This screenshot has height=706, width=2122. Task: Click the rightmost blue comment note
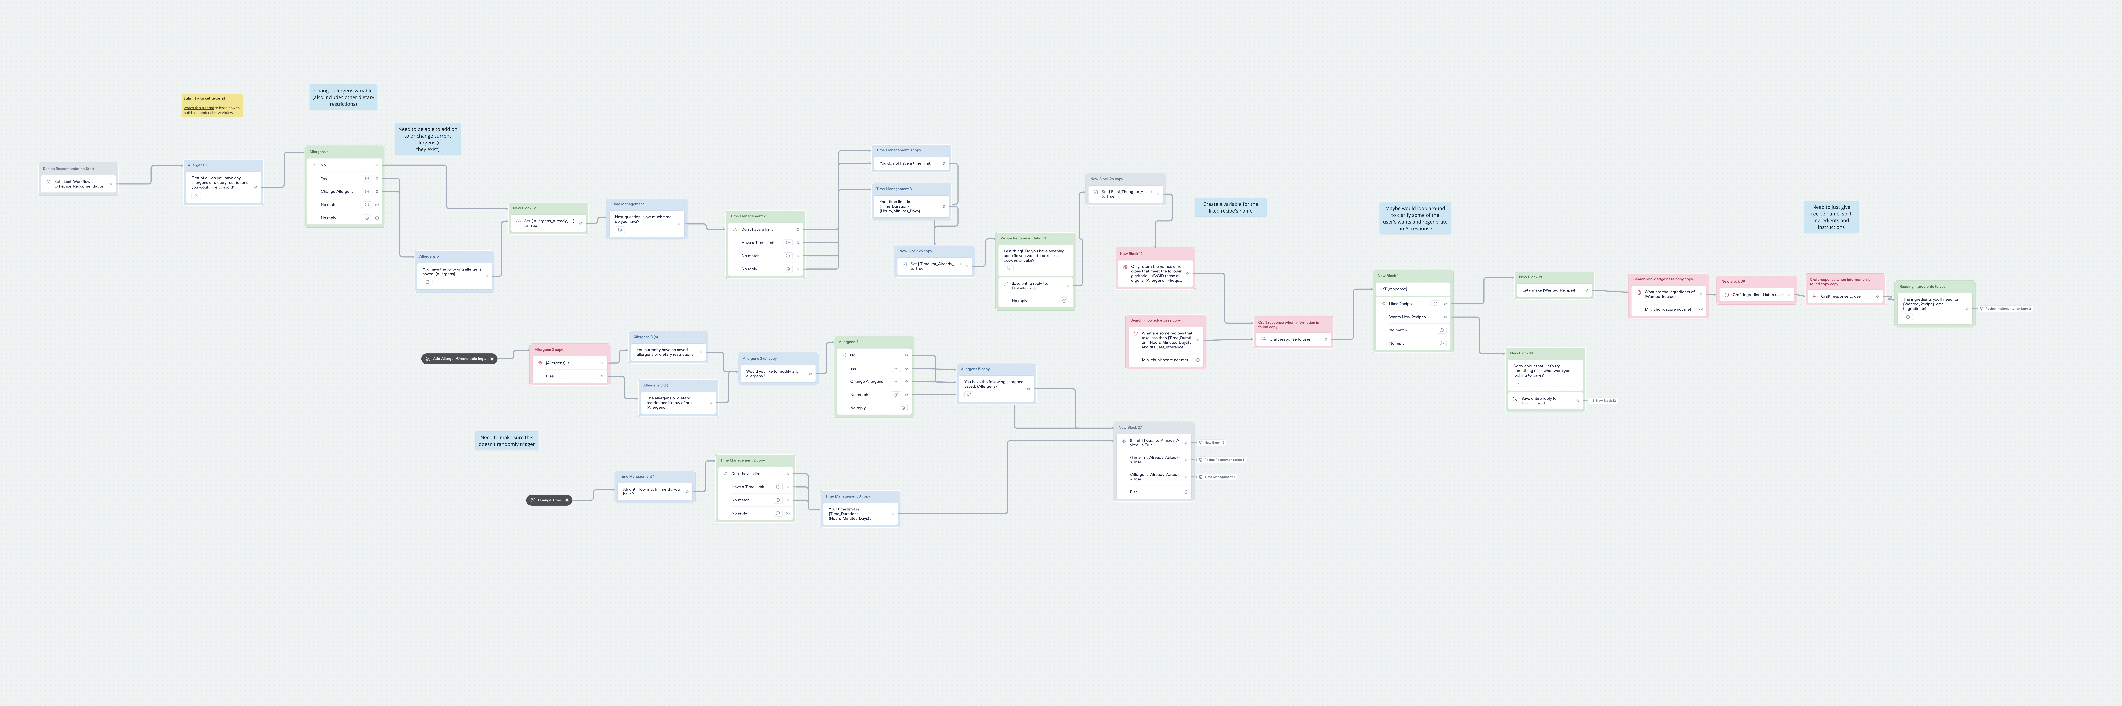pyautogui.click(x=1831, y=217)
